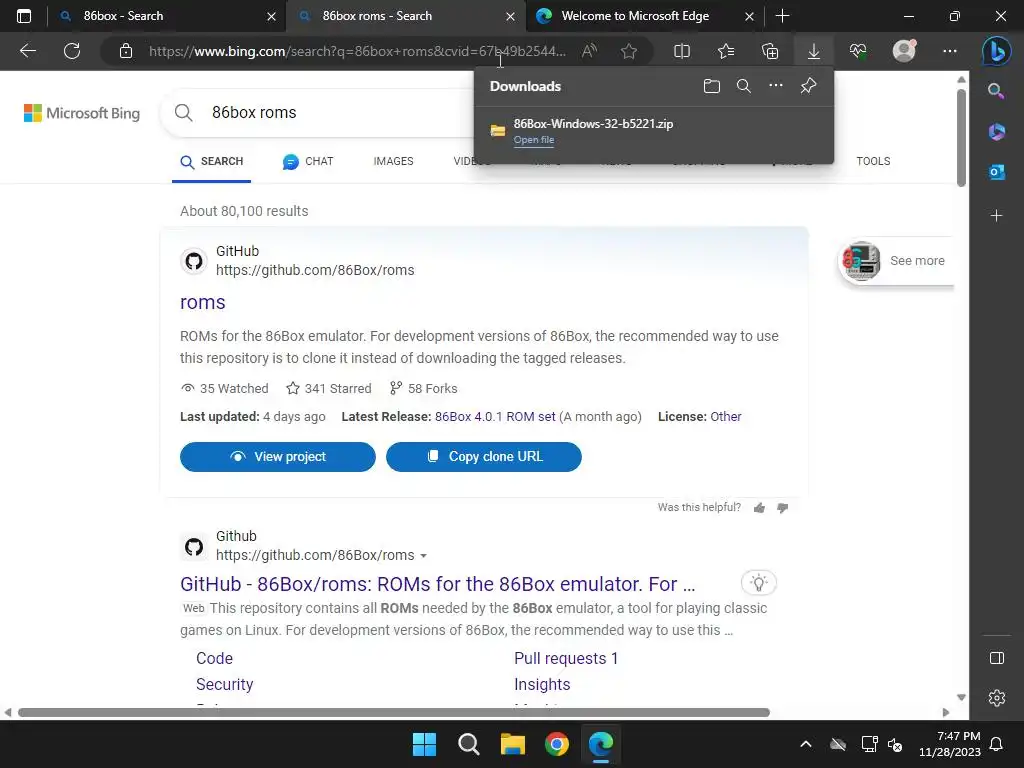Click the vertical page scrollbar
Image resolution: width=1024 pixels, height=768 pixels.
click(961, 137)
